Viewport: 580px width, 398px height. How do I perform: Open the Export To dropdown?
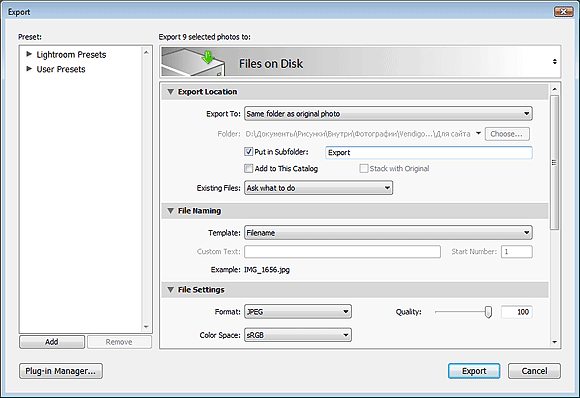tap(388, 114)
